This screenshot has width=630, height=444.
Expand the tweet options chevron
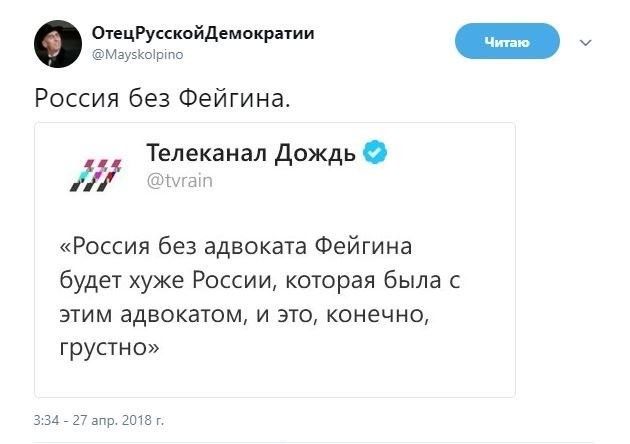[586, 42]
